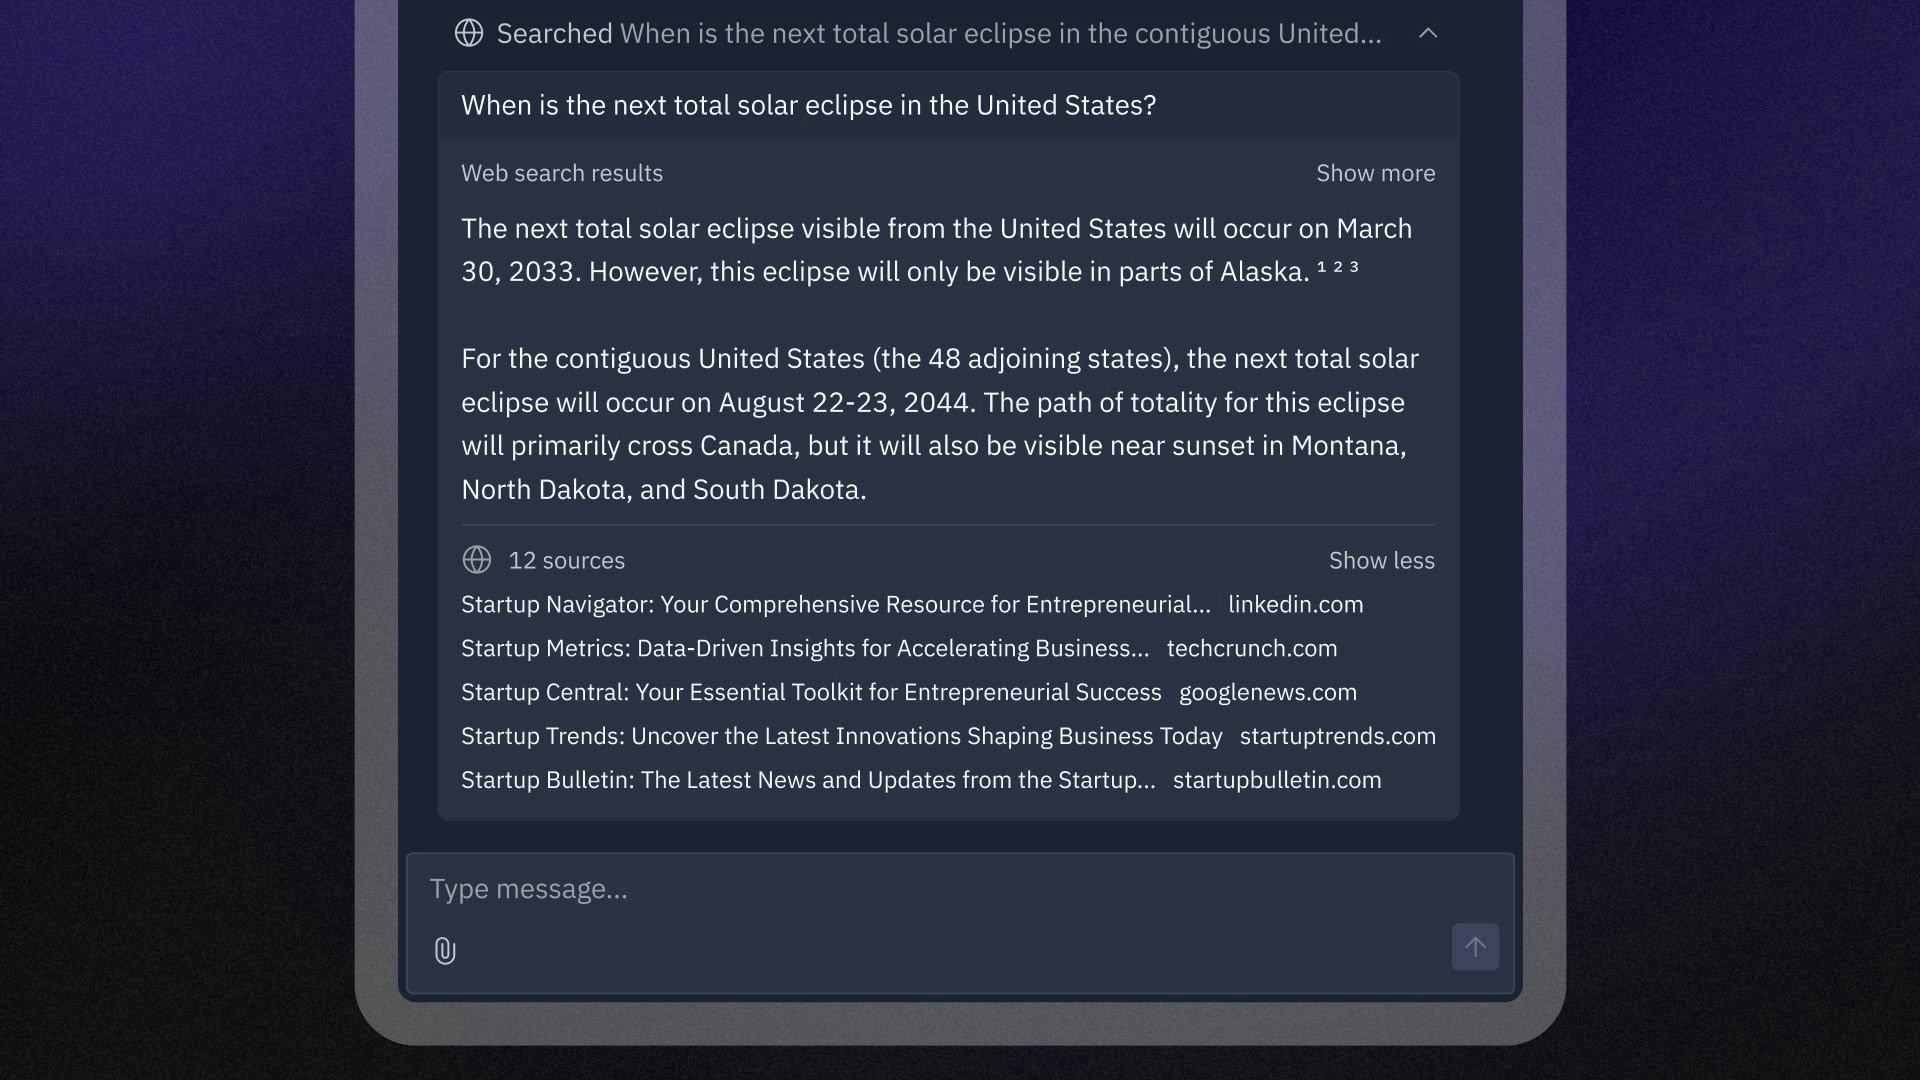This screenshot has height=1080, width=1920.
Task: Click the startupbulletin.com domain label
Action: pos(1277,780)
